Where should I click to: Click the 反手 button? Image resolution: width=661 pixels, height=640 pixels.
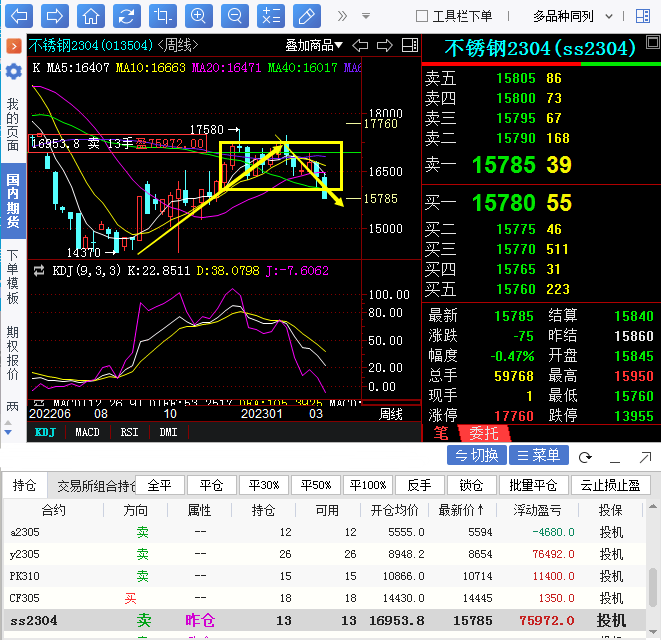click(420, 485)
